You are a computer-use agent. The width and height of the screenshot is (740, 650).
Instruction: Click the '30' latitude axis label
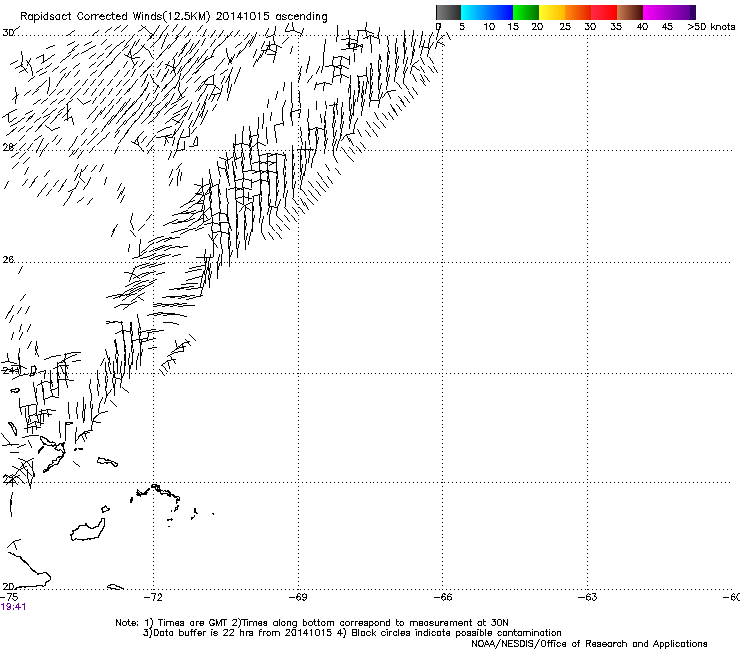pyautogui.click(x=8, y=33)
